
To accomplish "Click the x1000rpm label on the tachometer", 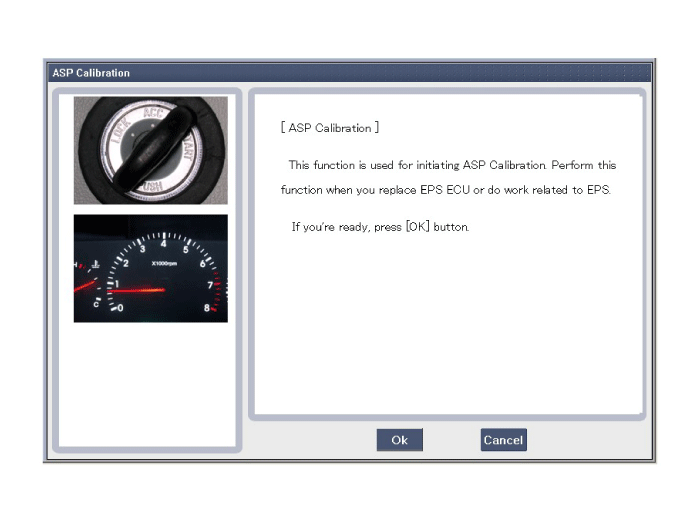I will (164, 264).
